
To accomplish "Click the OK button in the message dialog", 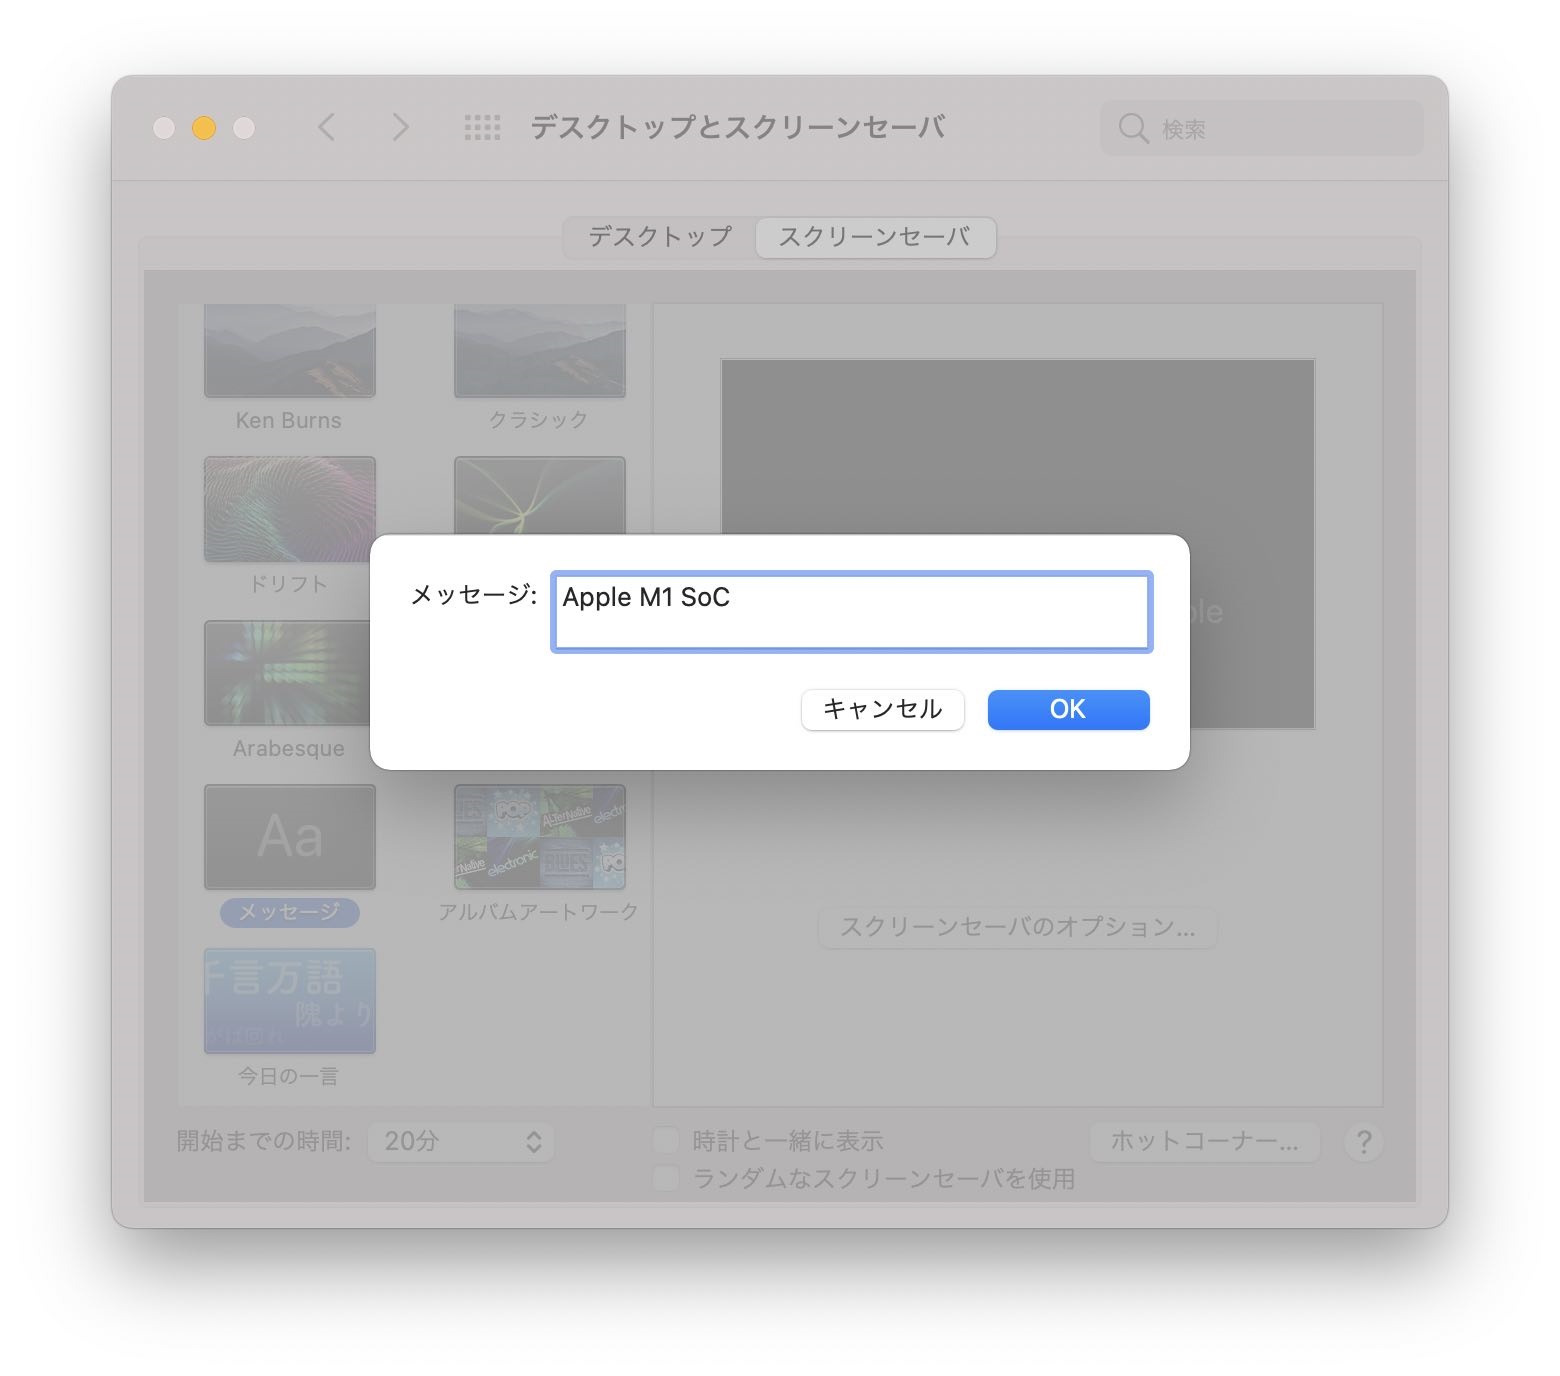I will [x=1068, y=709].
